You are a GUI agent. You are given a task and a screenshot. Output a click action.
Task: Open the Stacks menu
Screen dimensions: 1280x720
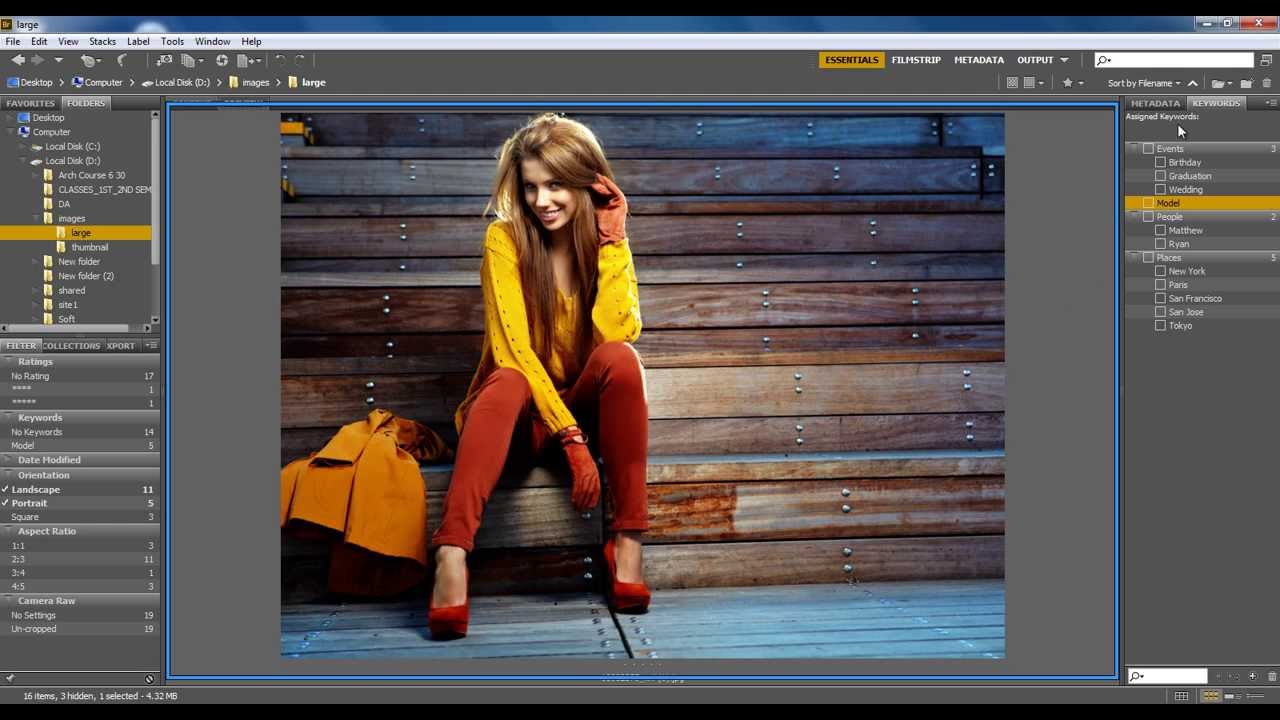click(102, 42)
